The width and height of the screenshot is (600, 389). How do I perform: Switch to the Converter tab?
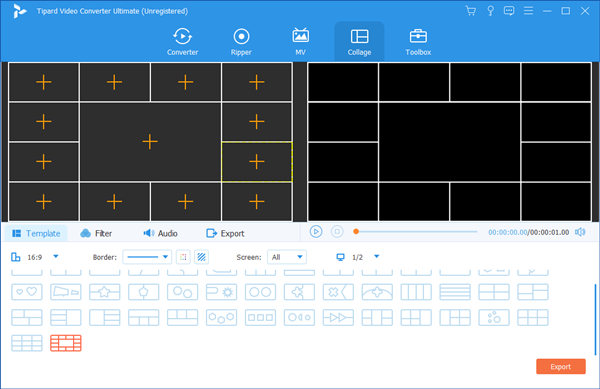point(183,42)
